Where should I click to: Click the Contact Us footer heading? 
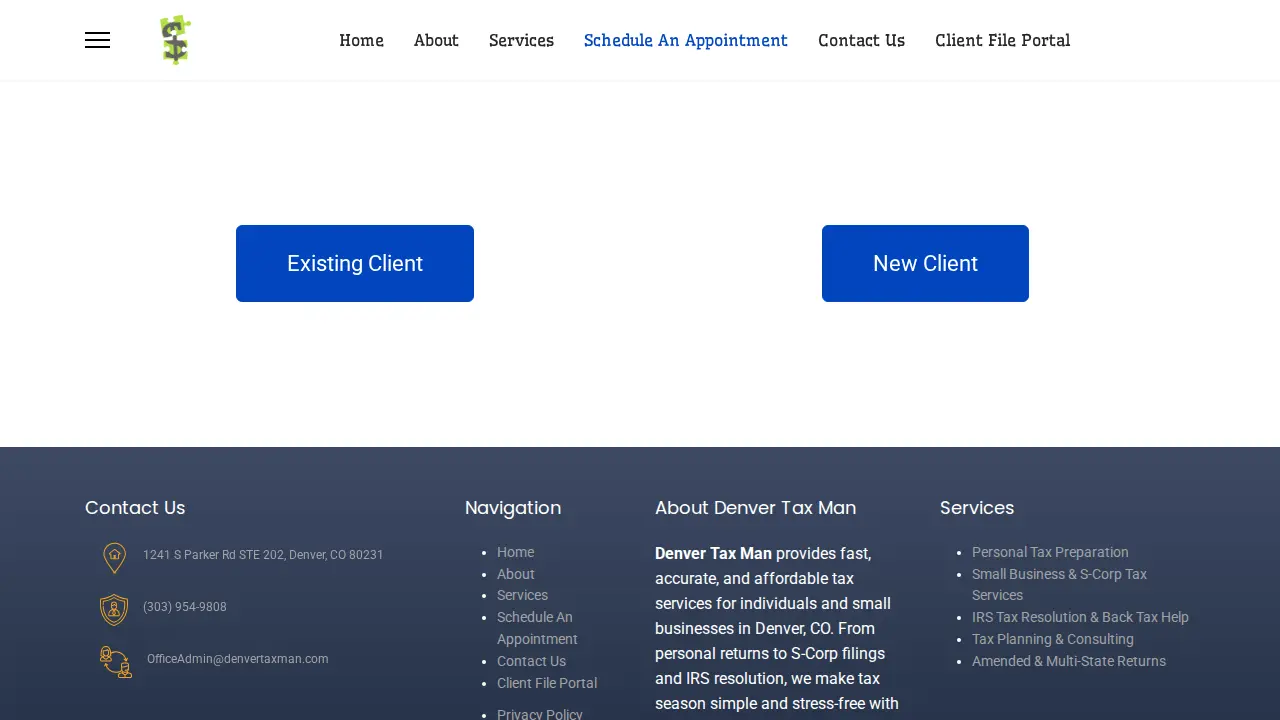135,508
